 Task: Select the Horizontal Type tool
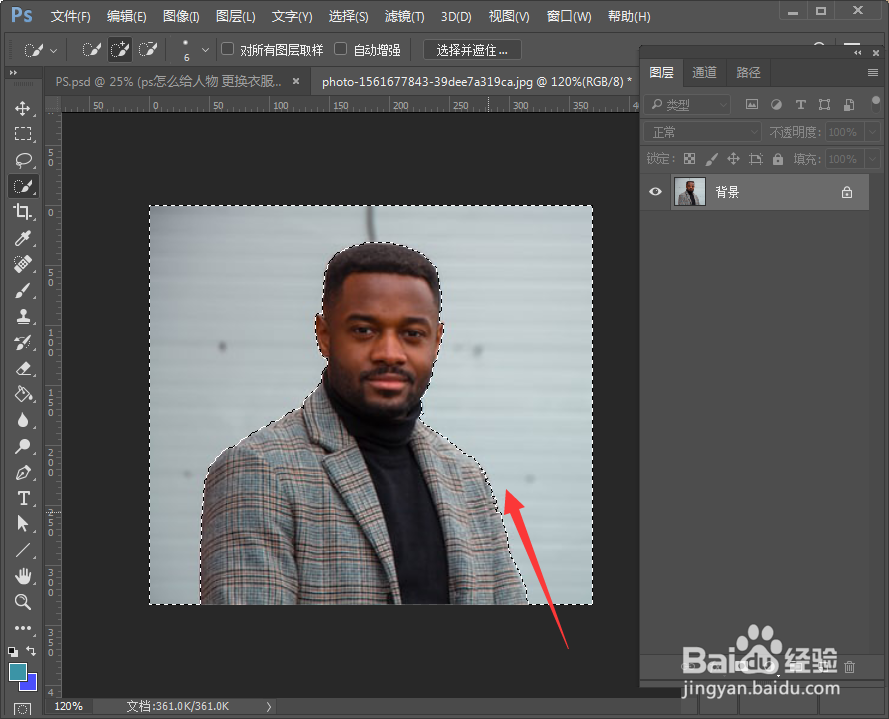click(x=23, y=498)
